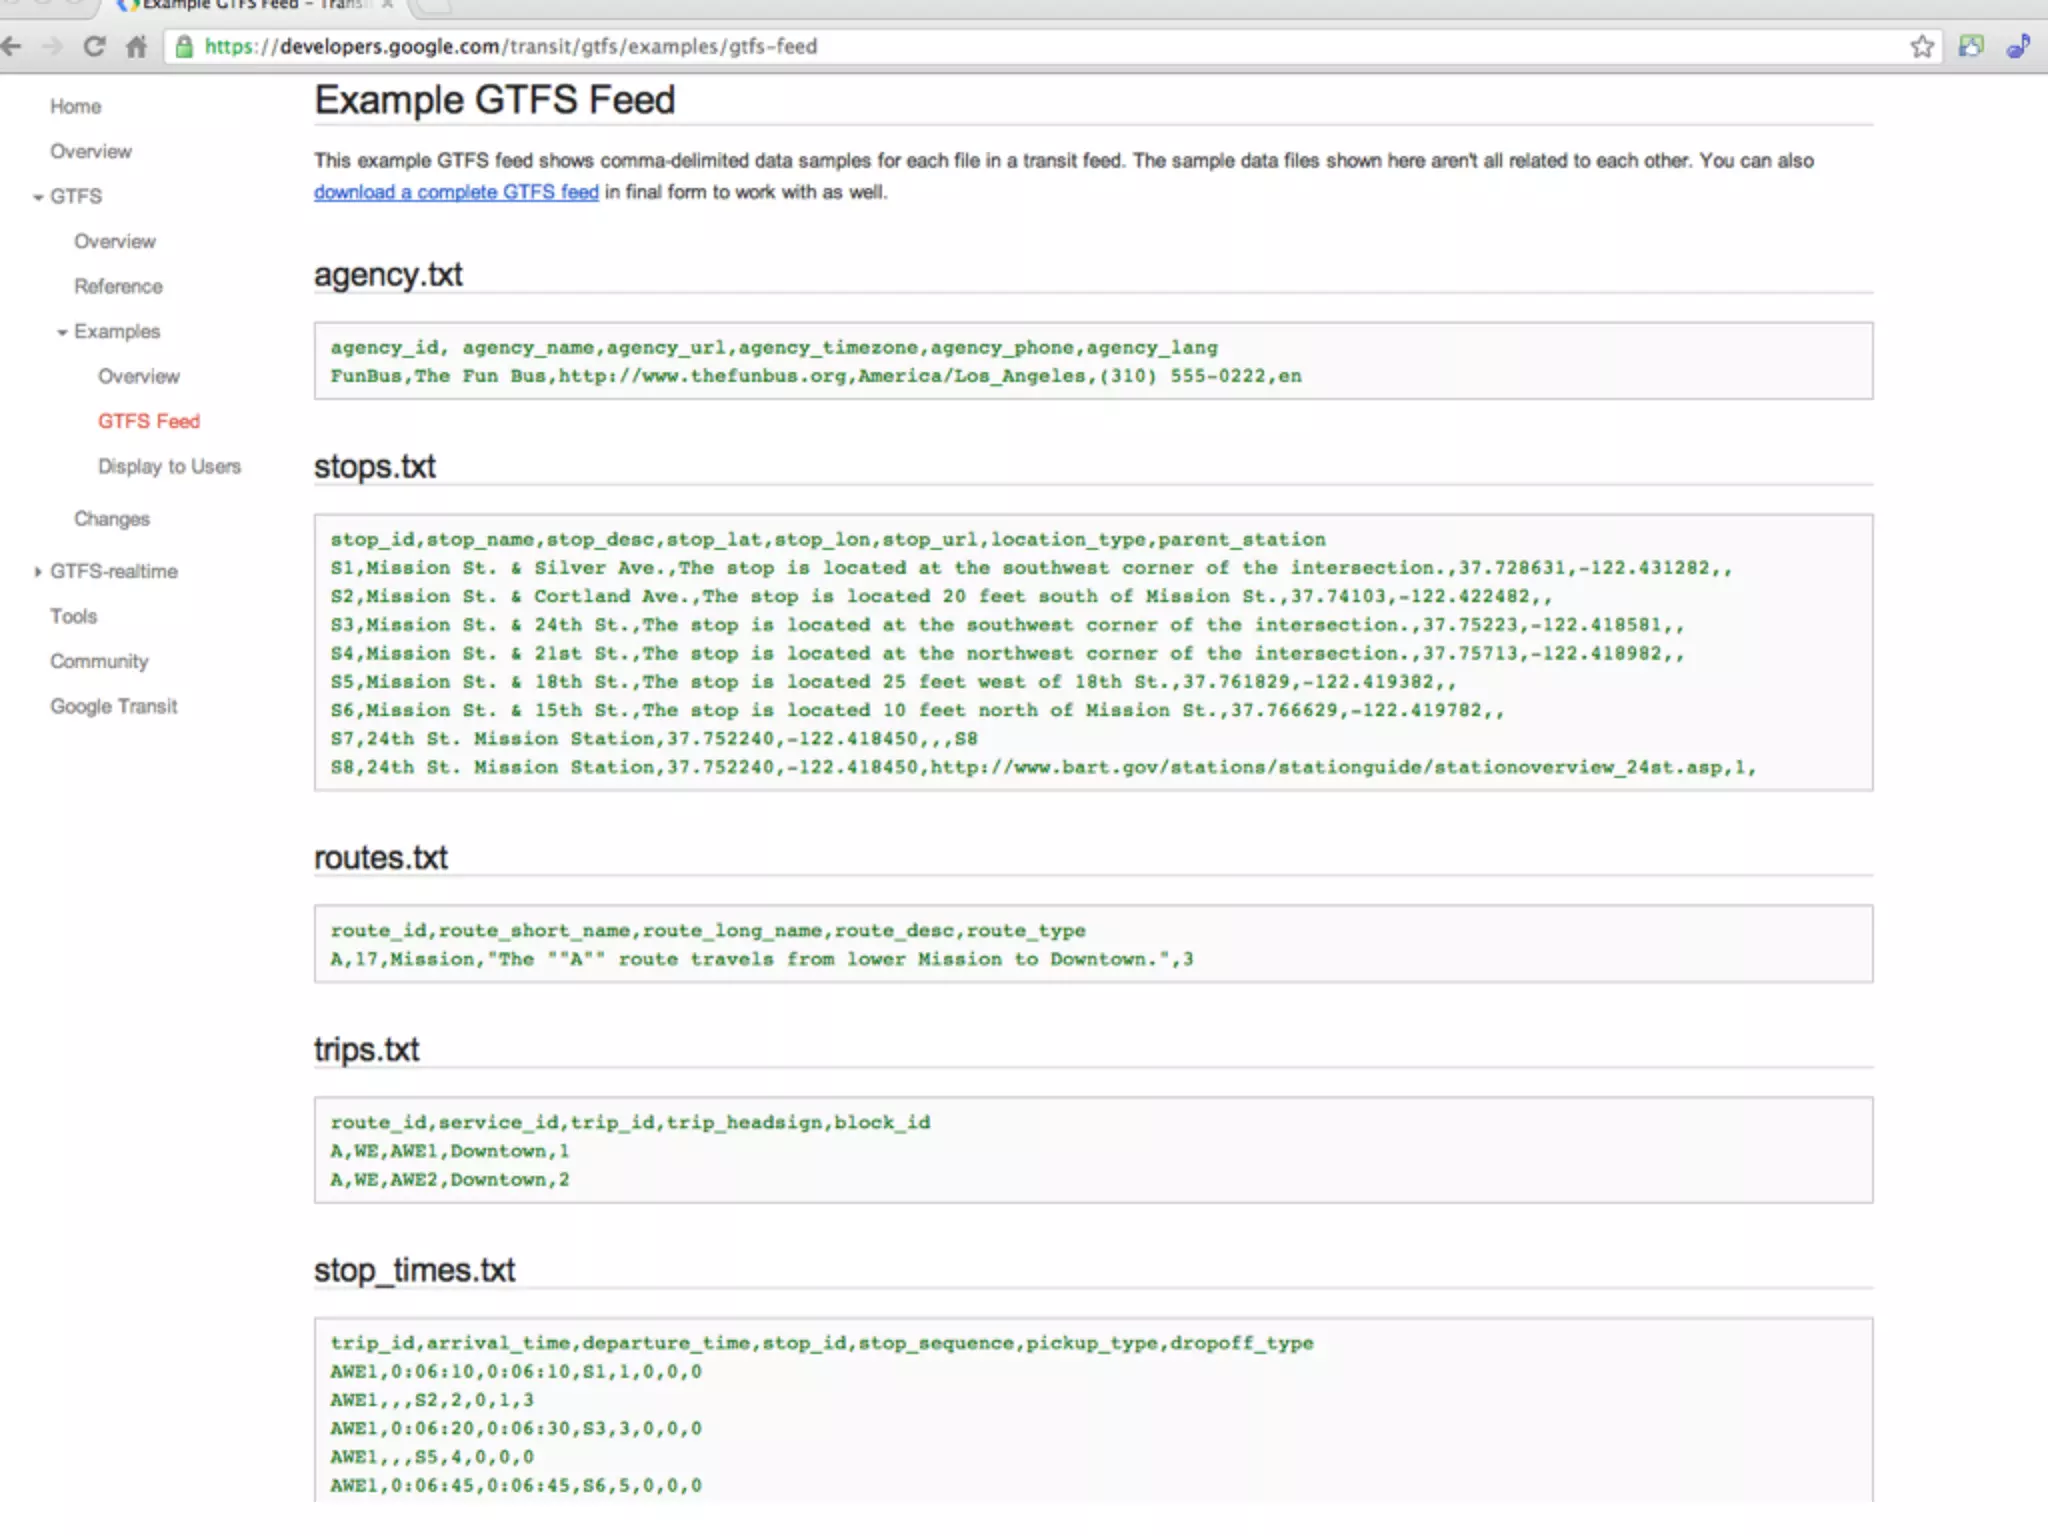Open the Tools sidebar link
Viewport: 2048px width, 1536px height.
[74, 616]
